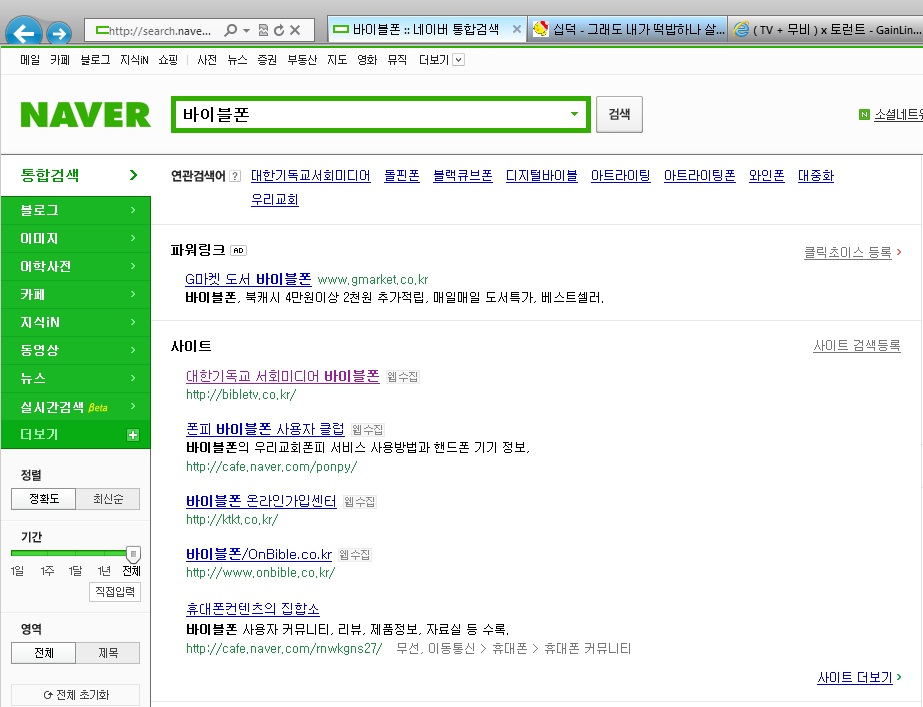Stop loading with the X icon in address bar

pos(295,30)
